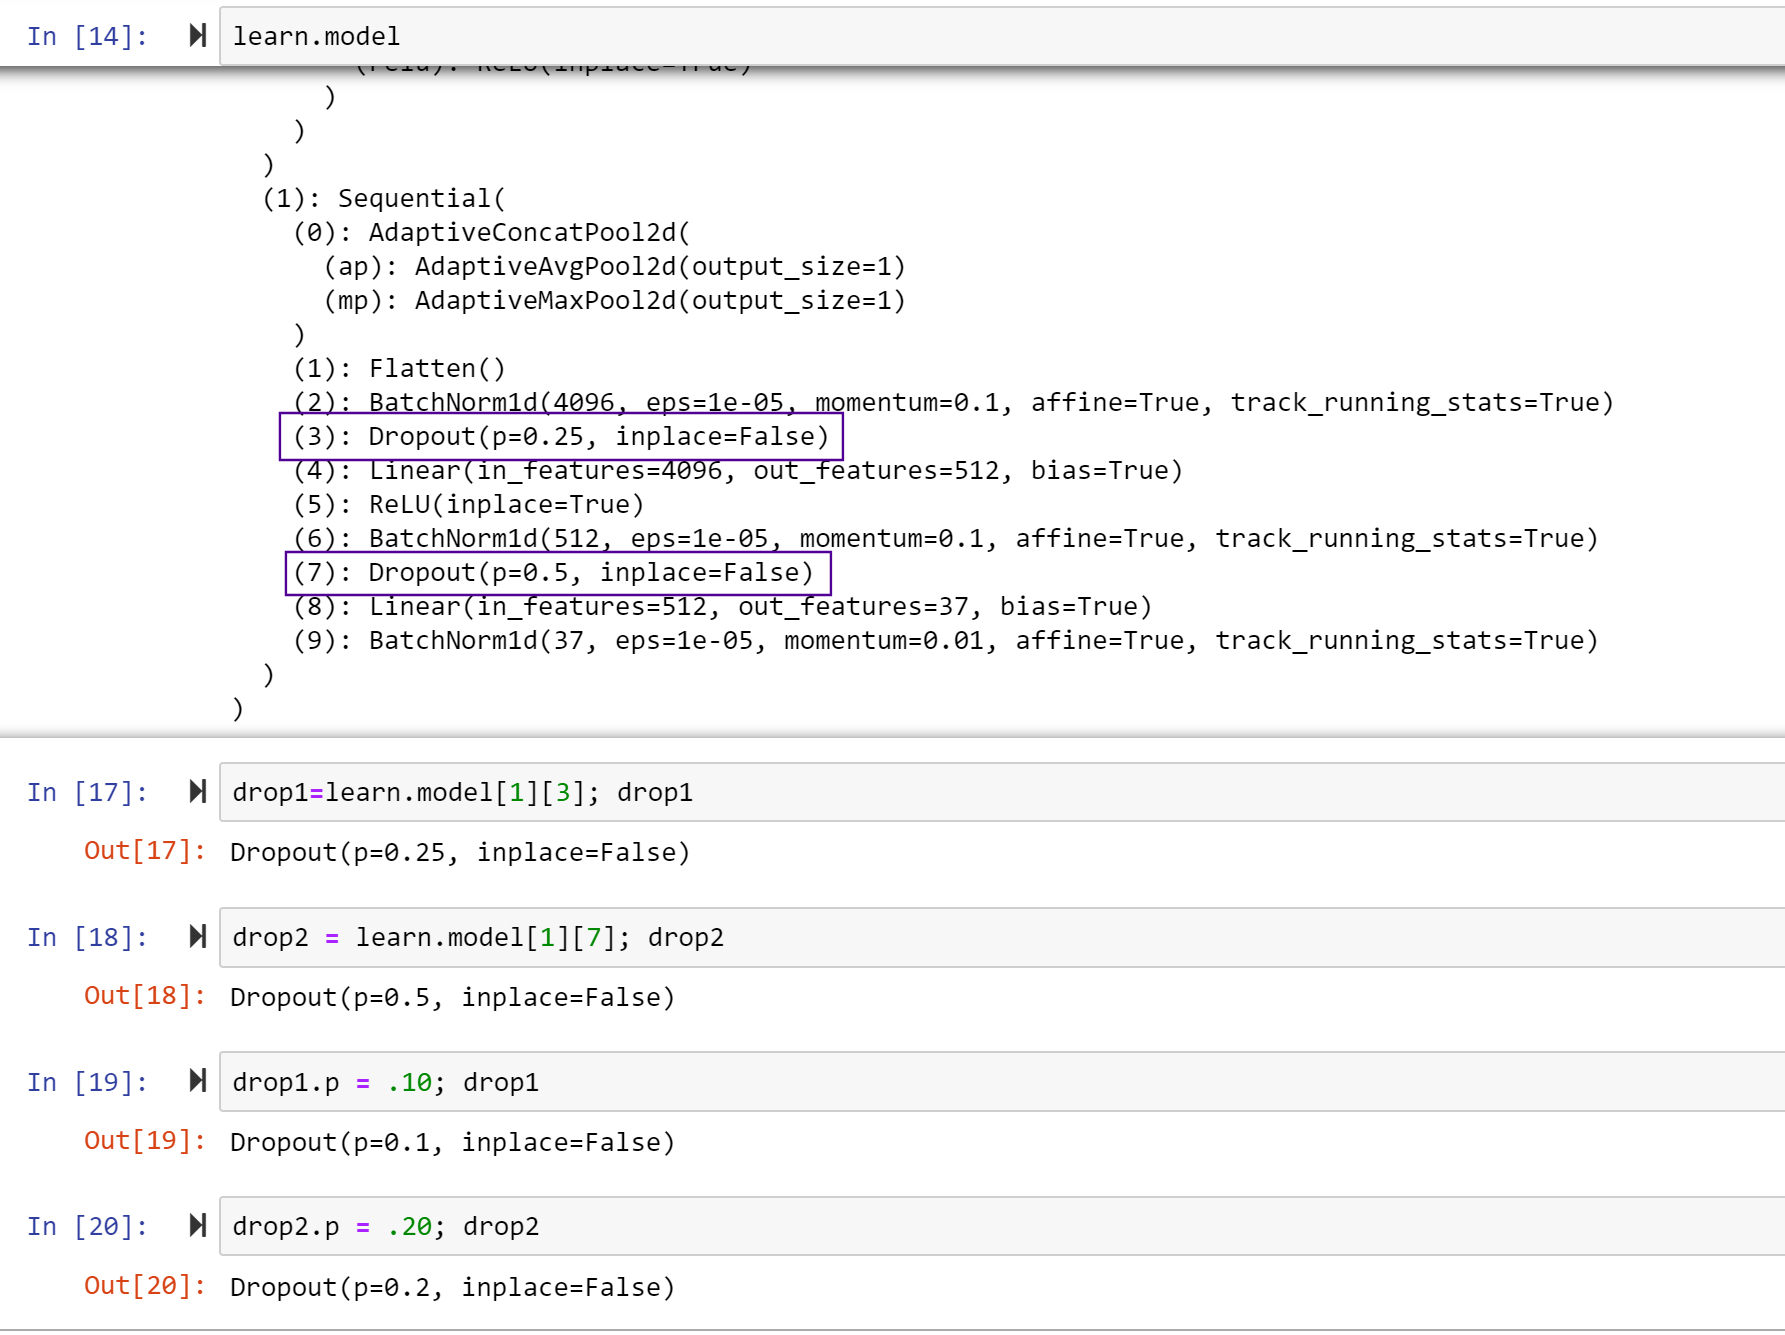Click the Out[19] output prompt

point(144,1141)
